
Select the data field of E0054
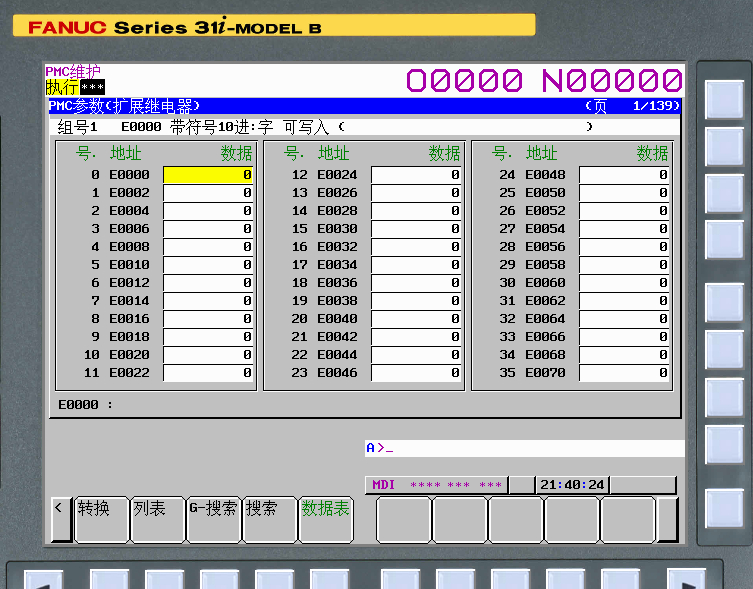pos(624,229)
